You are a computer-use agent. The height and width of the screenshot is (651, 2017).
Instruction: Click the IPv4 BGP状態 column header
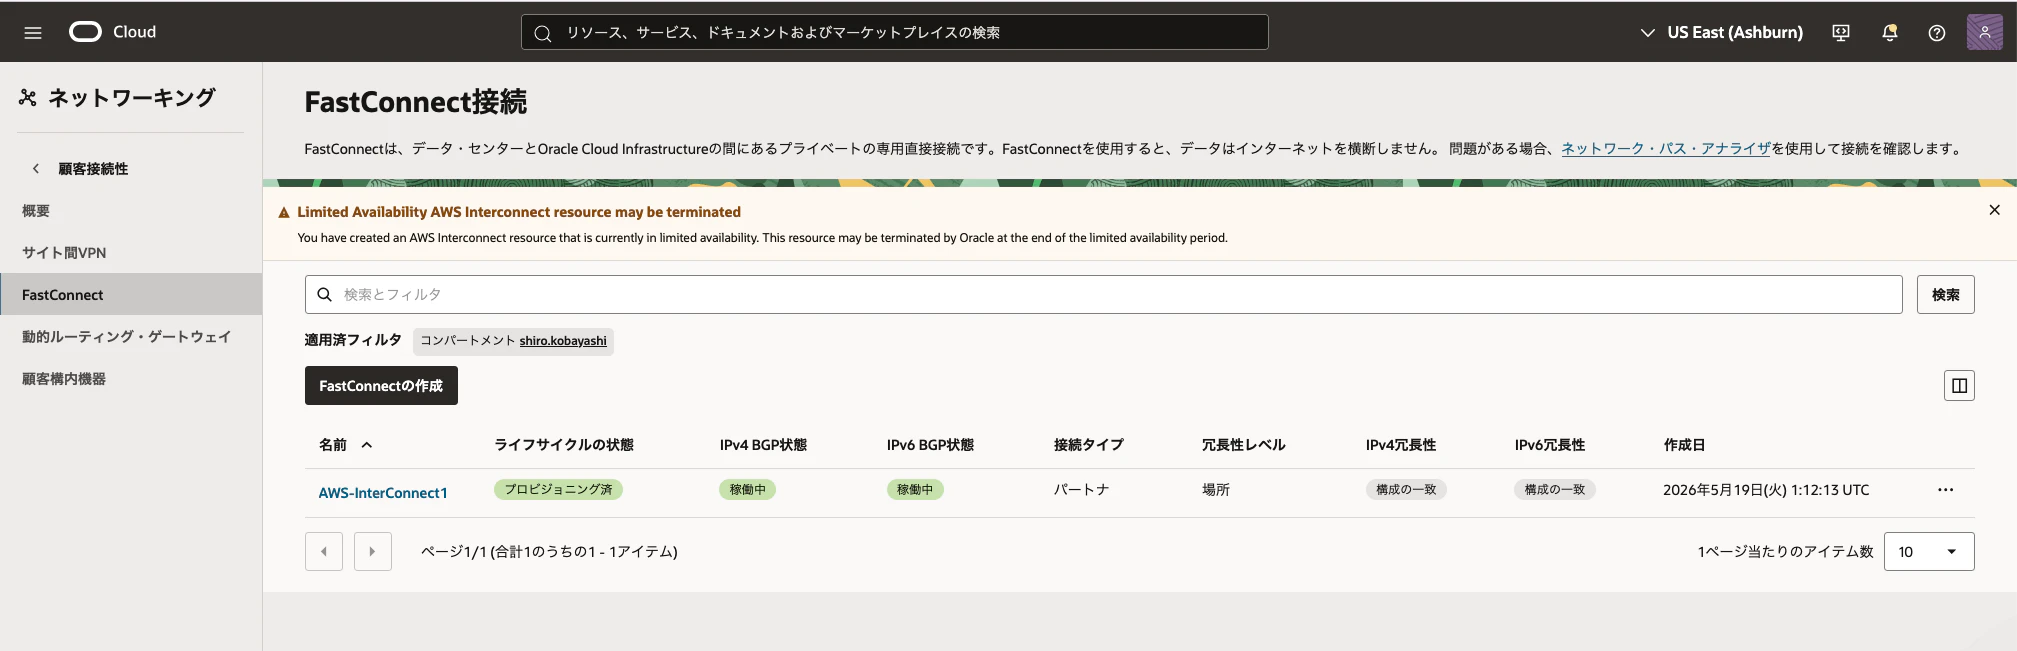pos(763,445)
